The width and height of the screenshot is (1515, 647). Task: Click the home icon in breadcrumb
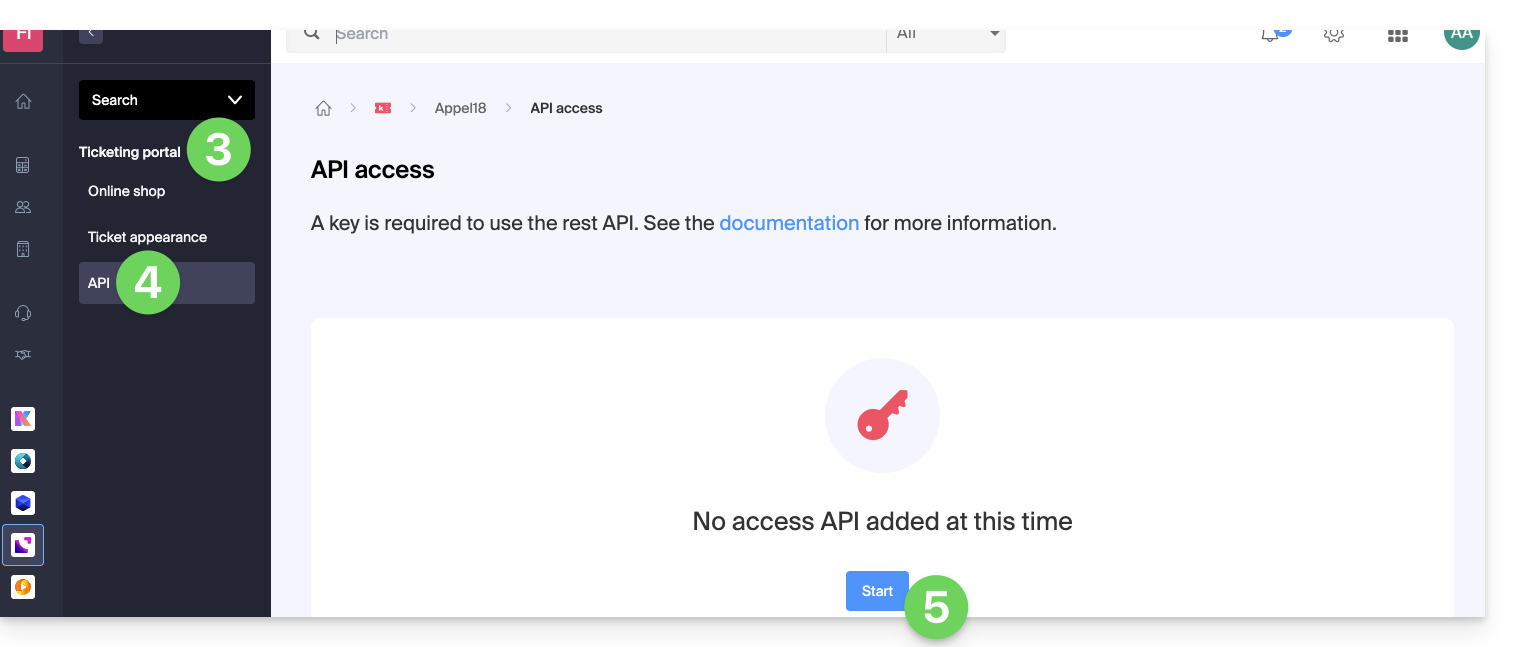(x=323, y=108)
